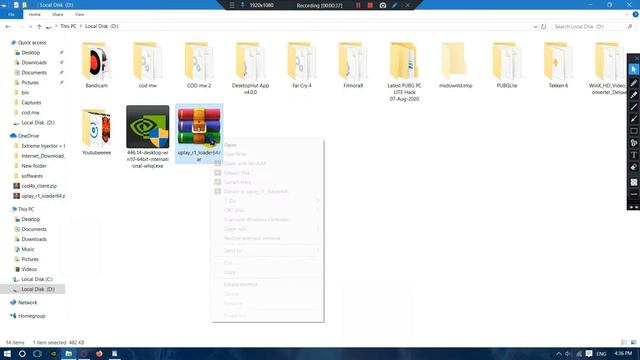Open the File tab in ribbon
640x360 pixels.
coord(11,14)
